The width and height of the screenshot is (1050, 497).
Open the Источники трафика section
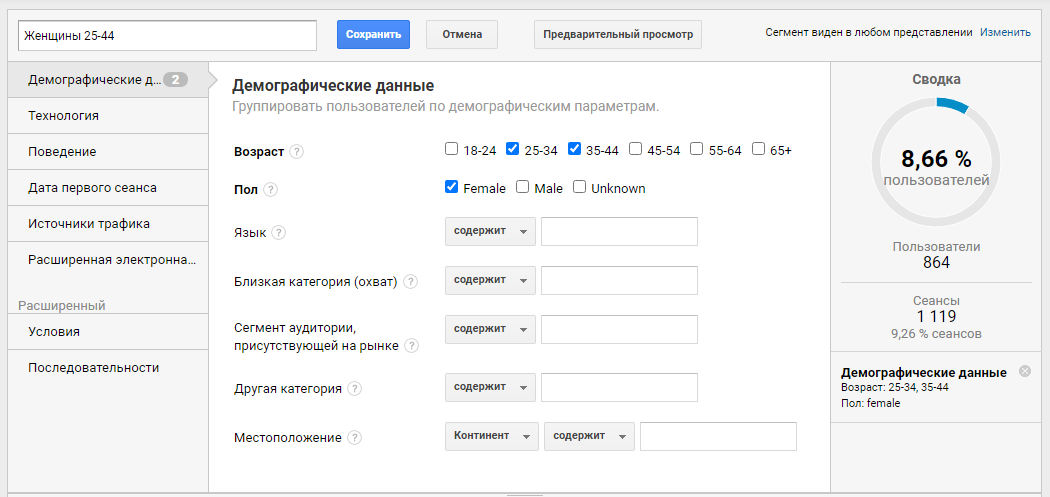[108, 224]
